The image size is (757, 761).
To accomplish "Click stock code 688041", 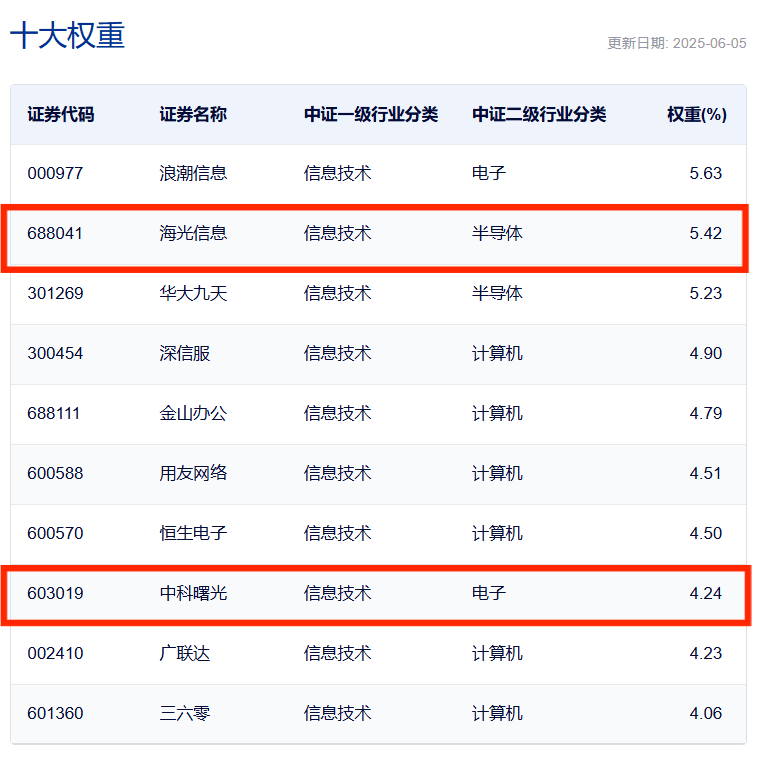I will tap(55, 233).
